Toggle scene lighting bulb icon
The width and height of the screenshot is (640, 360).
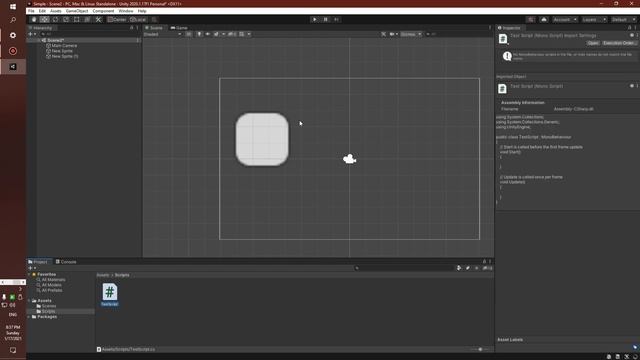pos(199,34)
